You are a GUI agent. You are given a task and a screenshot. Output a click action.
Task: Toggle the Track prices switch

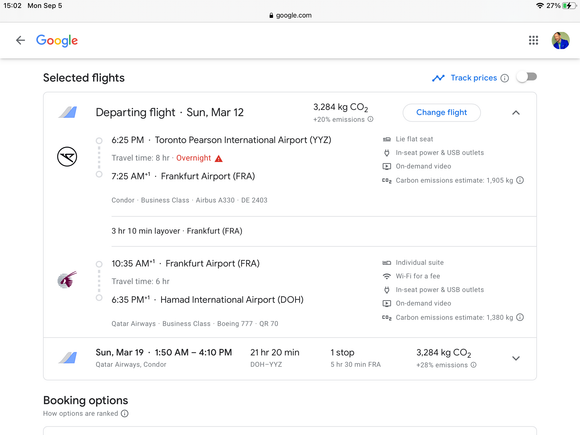click(527, 77)
